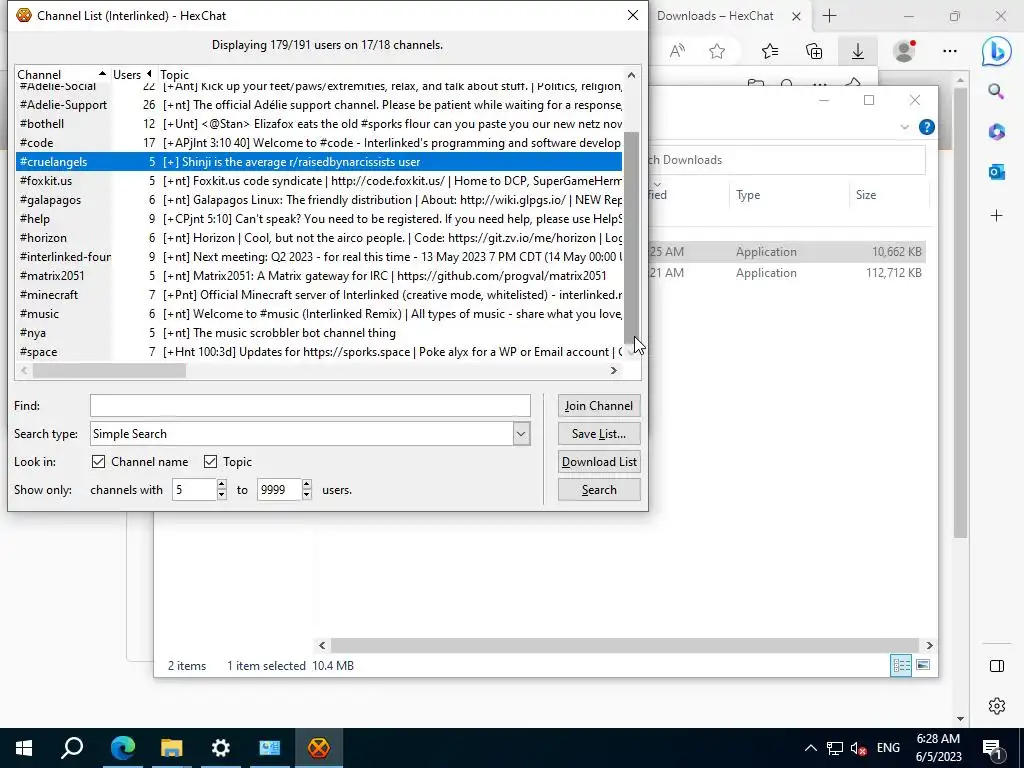The width and height of the screenshot is (1024, 768).
Task: Add sidebar app with plus icon
Action: [996, 216]
